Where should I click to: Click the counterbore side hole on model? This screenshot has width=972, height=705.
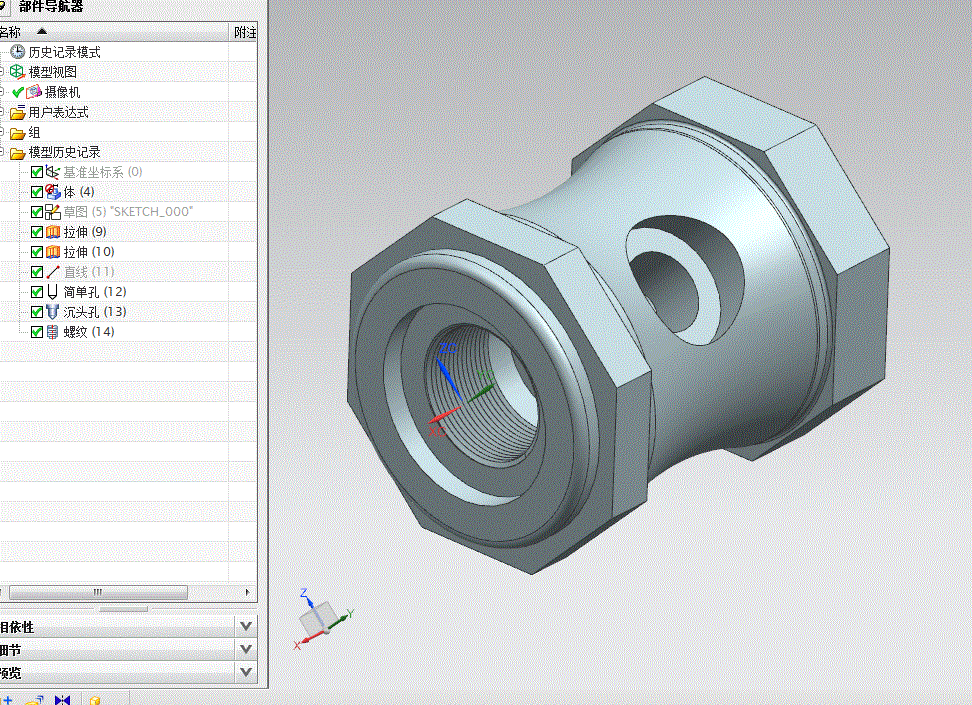(x=684, y=280)
